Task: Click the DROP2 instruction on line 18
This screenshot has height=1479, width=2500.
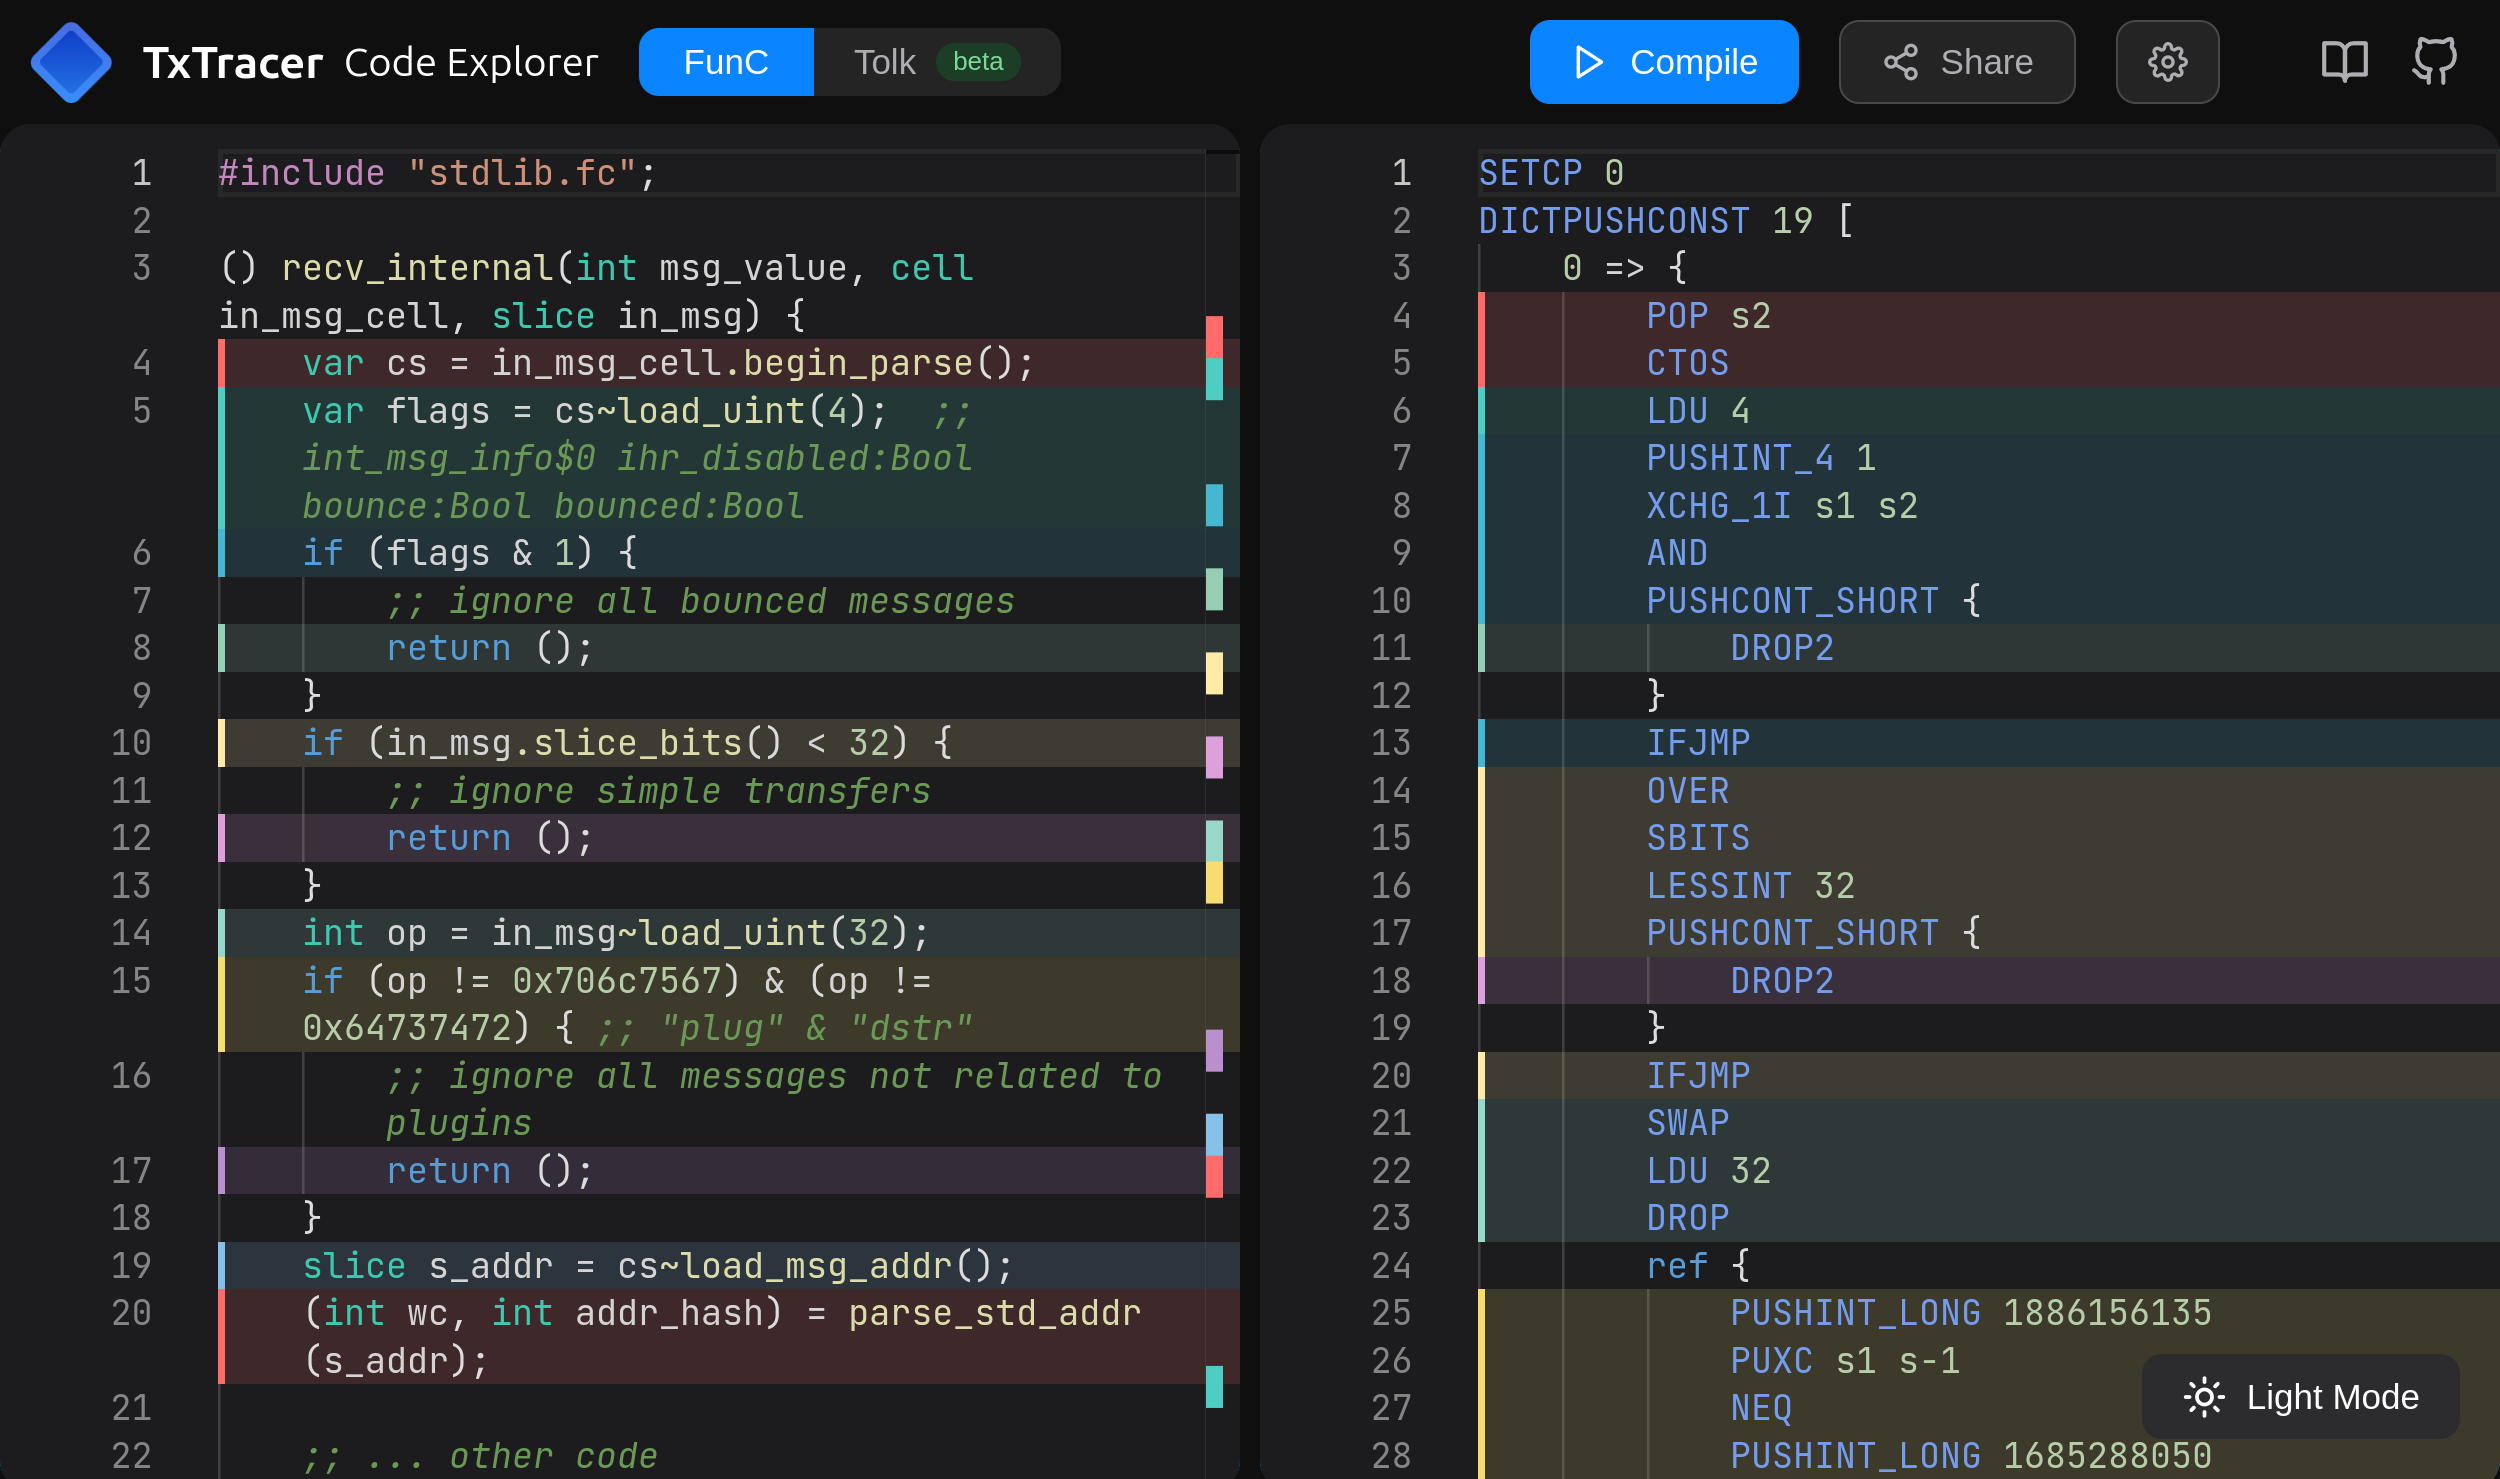Action: (1782, 981)
